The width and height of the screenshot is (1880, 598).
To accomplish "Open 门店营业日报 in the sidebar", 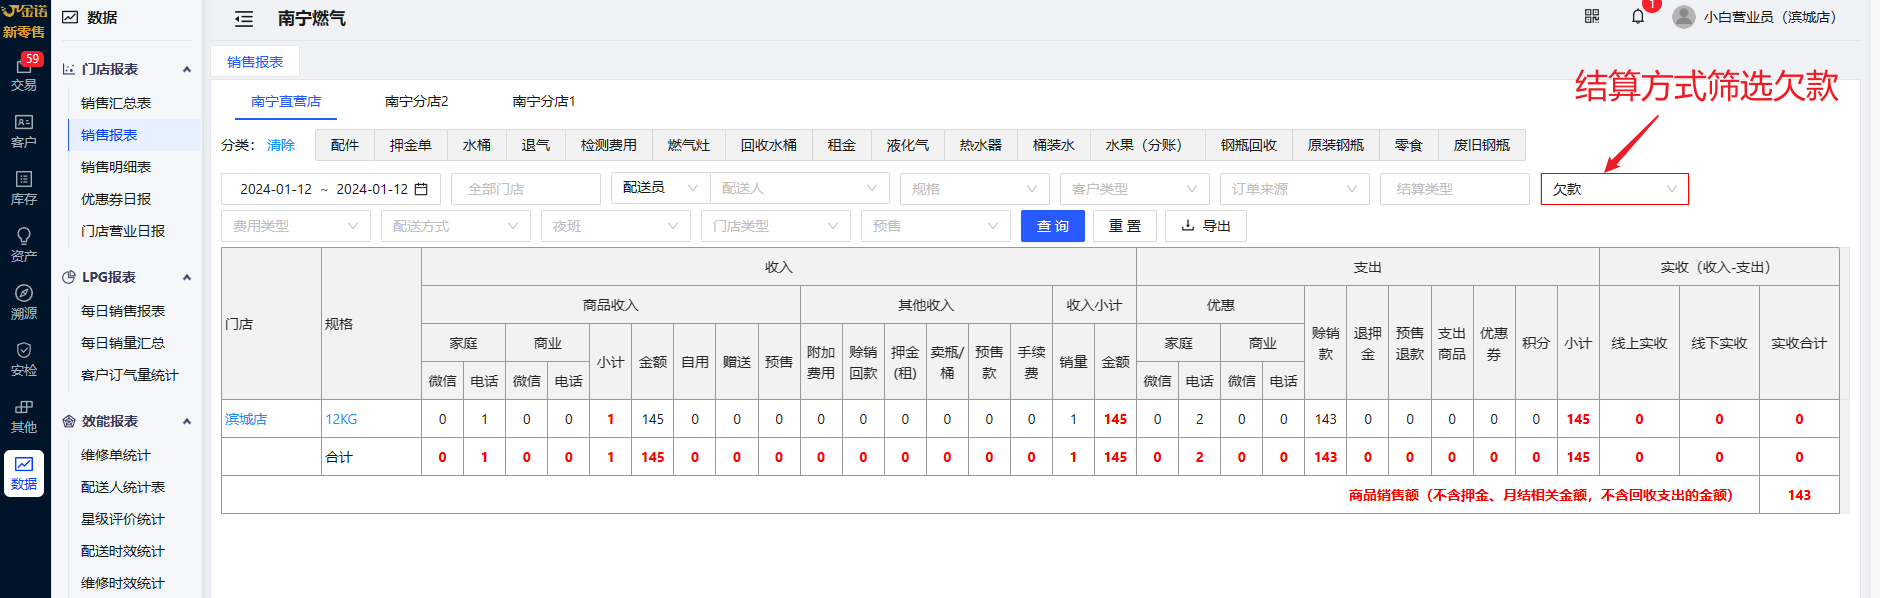I will 123,231.
